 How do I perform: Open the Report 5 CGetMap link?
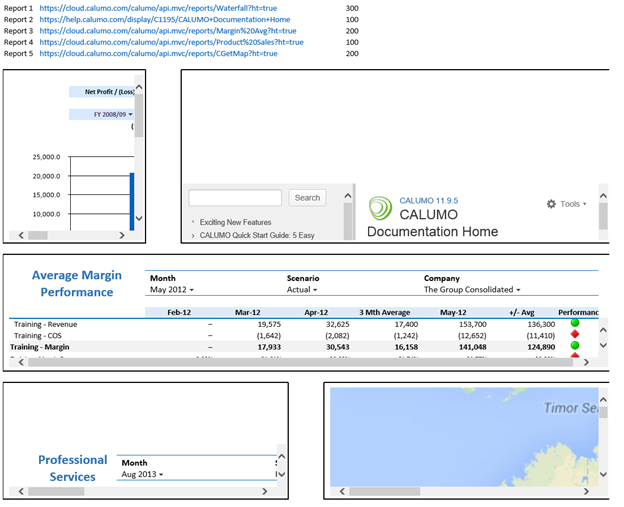coord(158,53)
